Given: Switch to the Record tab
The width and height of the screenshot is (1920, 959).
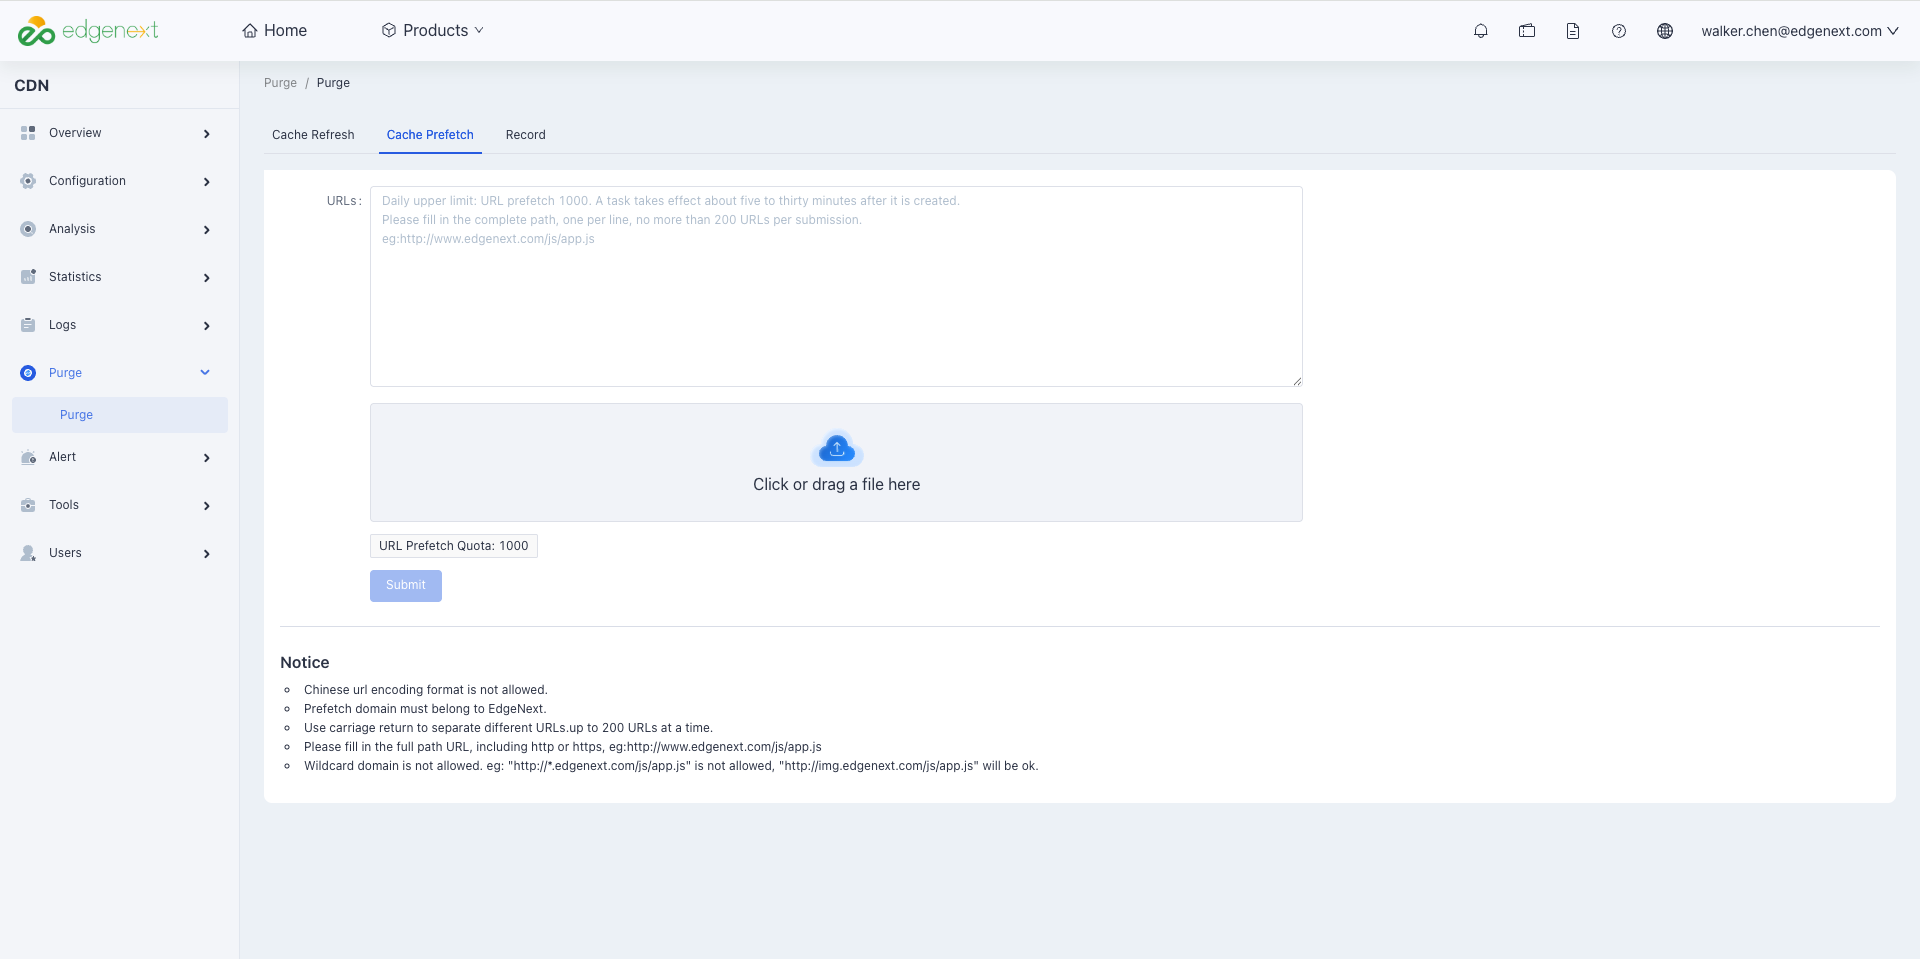Looking at the screenshot, I should point(526,135).
